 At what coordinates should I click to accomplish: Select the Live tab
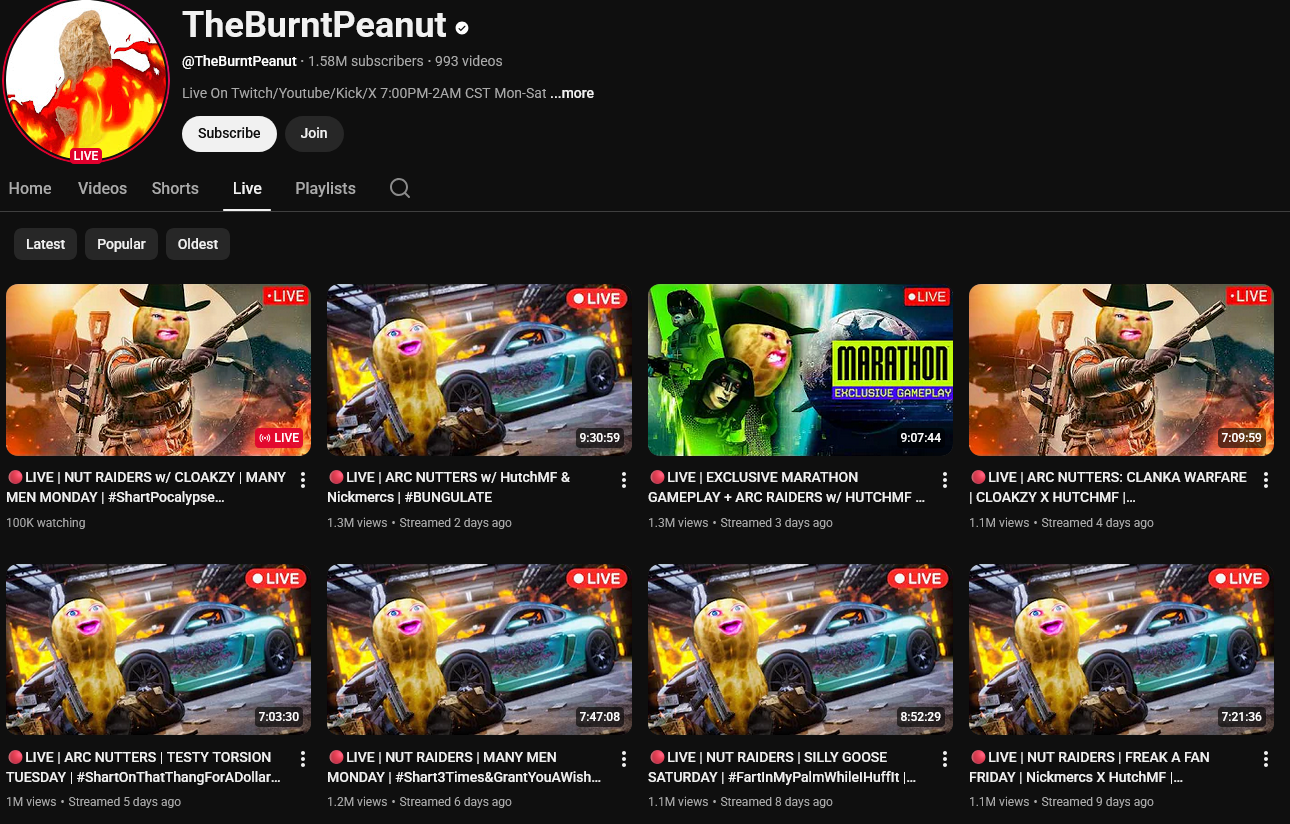pos(247,188)
